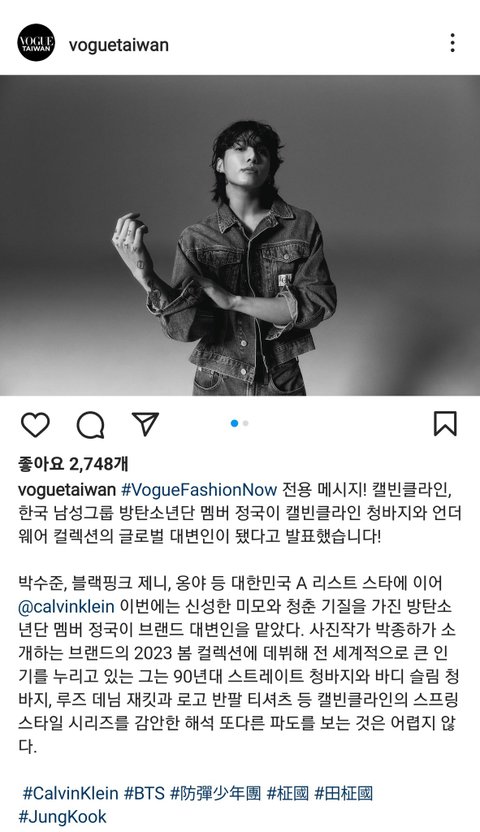This screenshot has width=480, height=832.
Task: Open voguetaiwan username in caption
Action: point(67,489)
